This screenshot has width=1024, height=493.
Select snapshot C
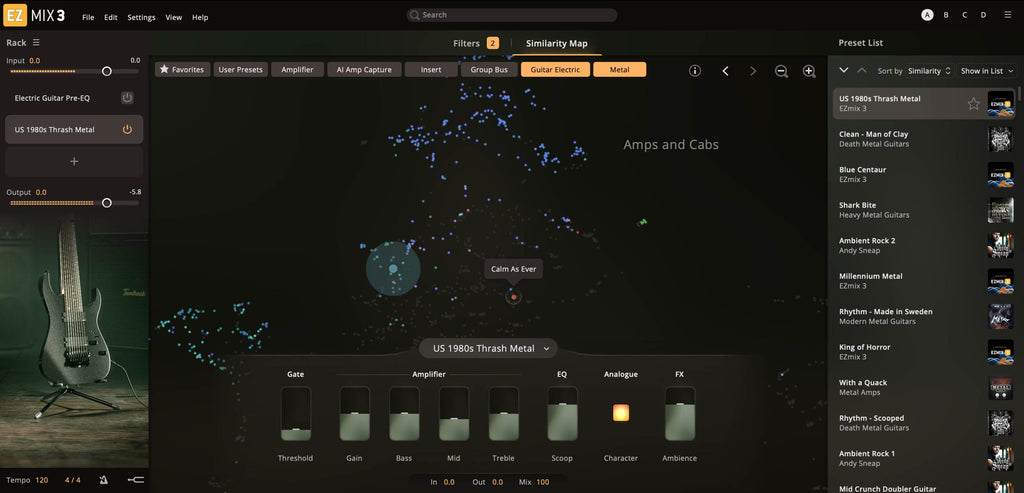click(x=965, y=15)
